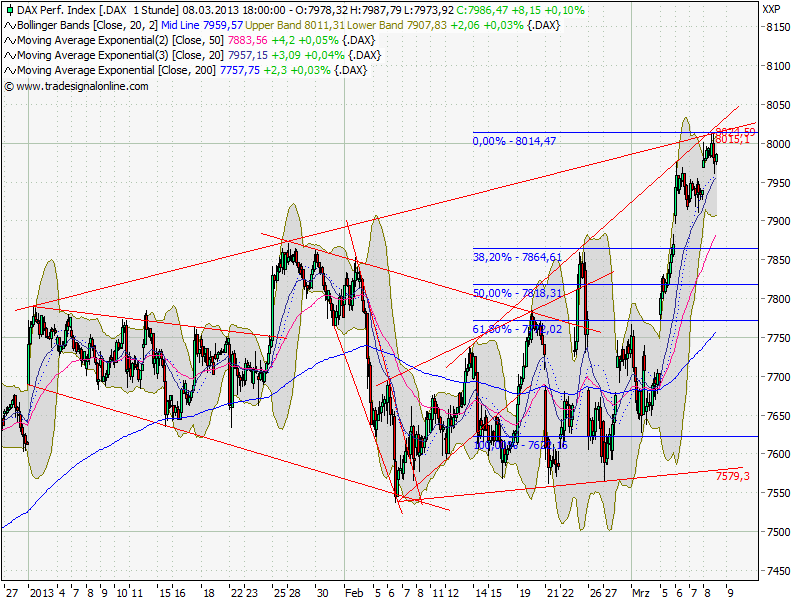Click the Exponential(3) moving average line icon

pos(10,56)
